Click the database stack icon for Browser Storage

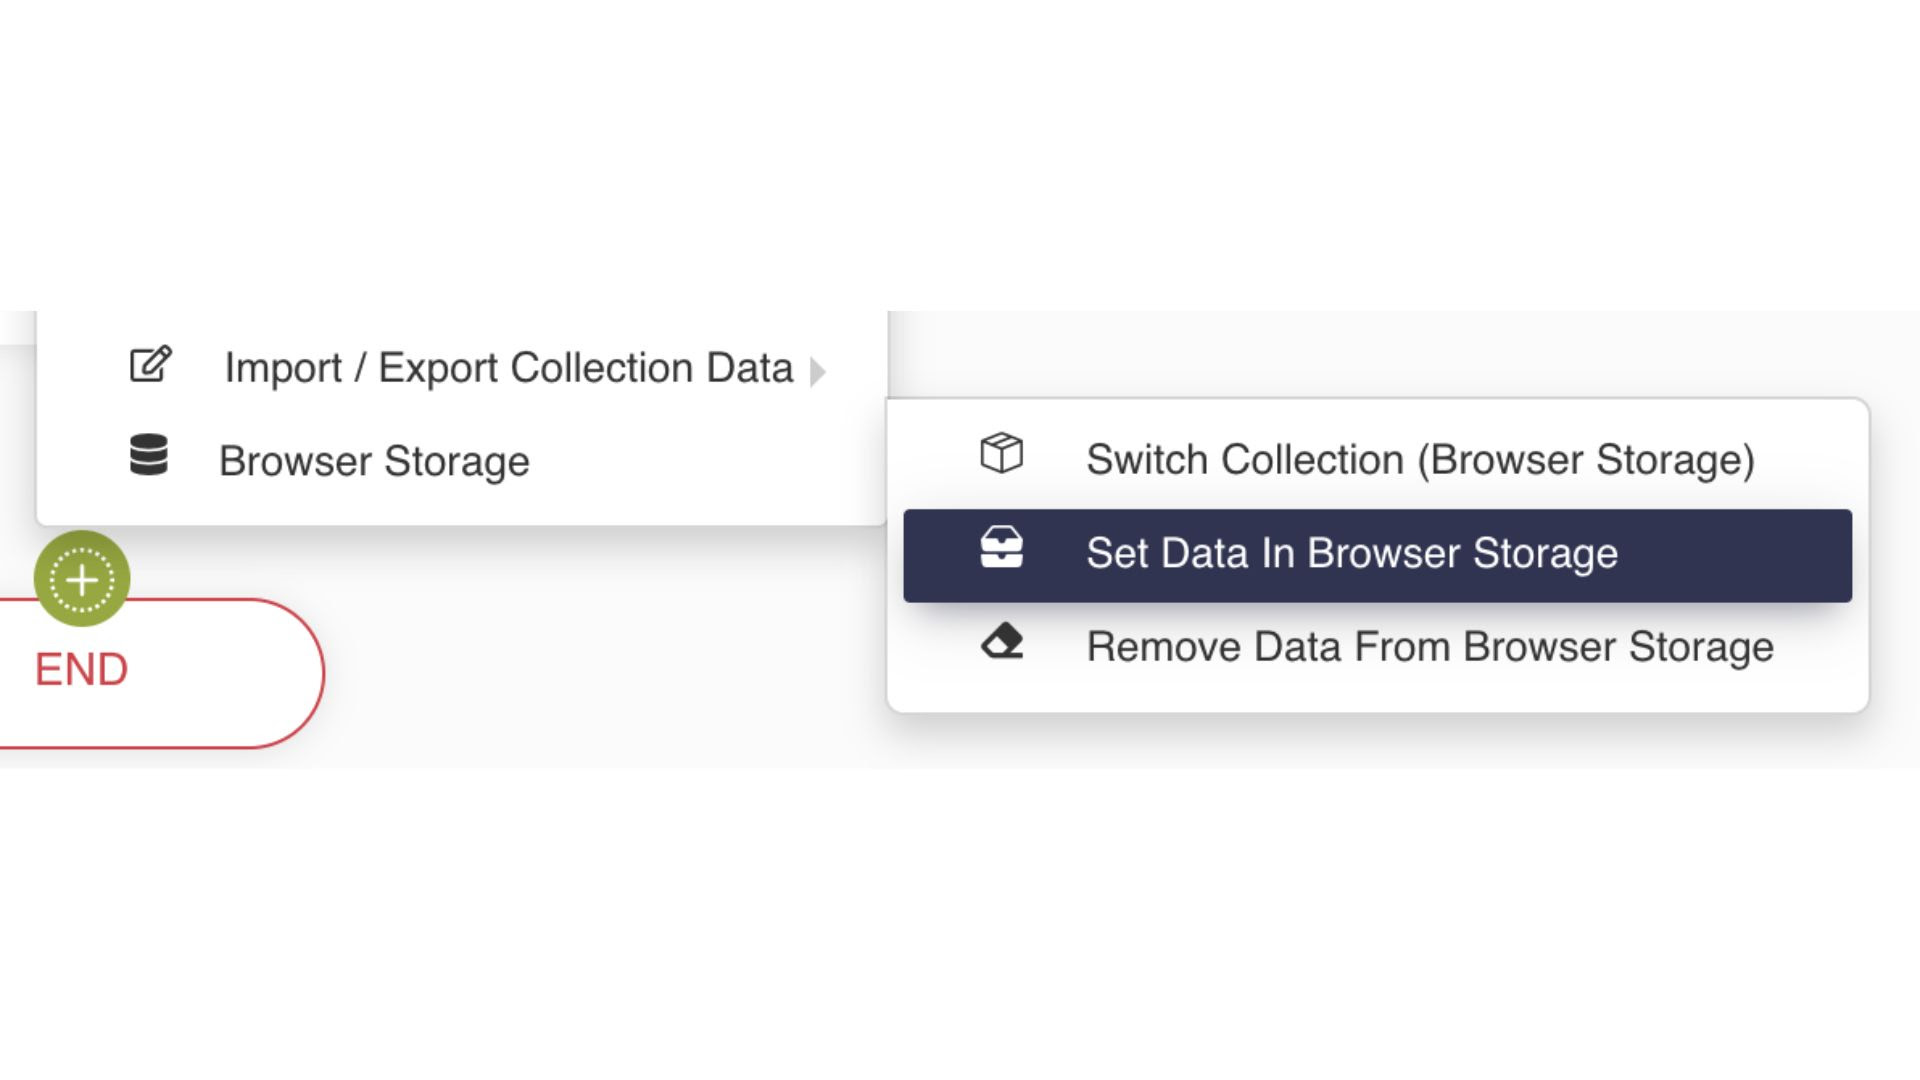pyautogui.click(x=149, y=455)
